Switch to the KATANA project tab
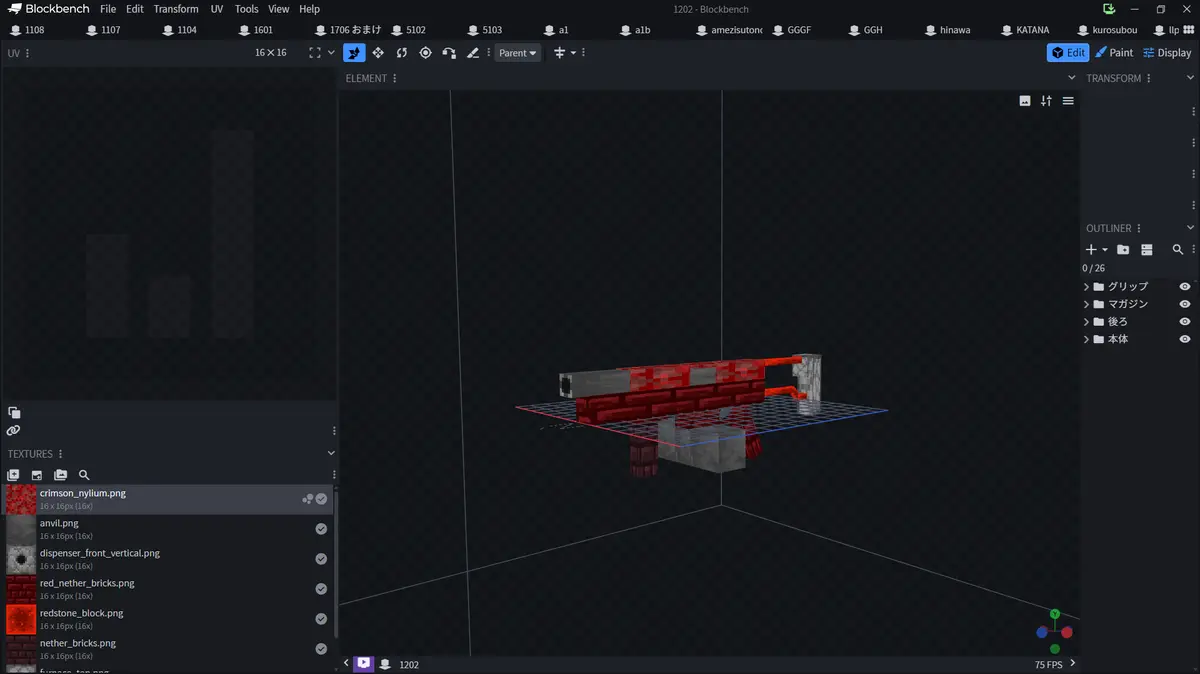1200x674 pixels. click(x=1031, y=30)
